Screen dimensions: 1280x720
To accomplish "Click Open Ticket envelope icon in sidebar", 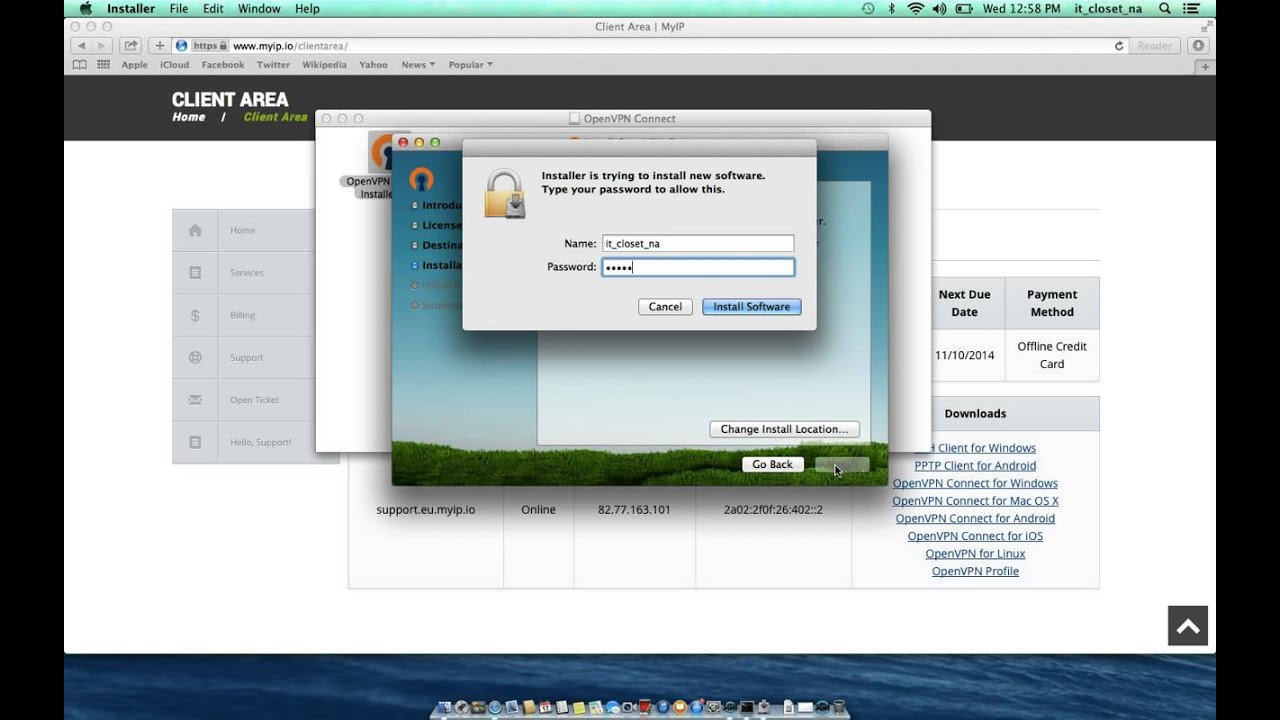I will click(195, 400).
